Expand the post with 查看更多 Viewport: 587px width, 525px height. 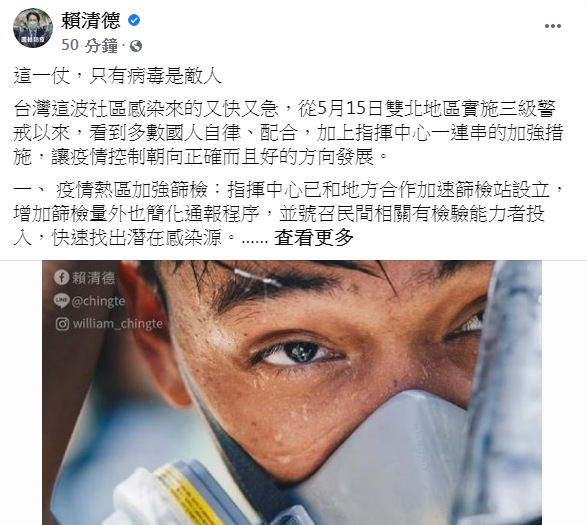pyautogui.click(x=314, y=237)
